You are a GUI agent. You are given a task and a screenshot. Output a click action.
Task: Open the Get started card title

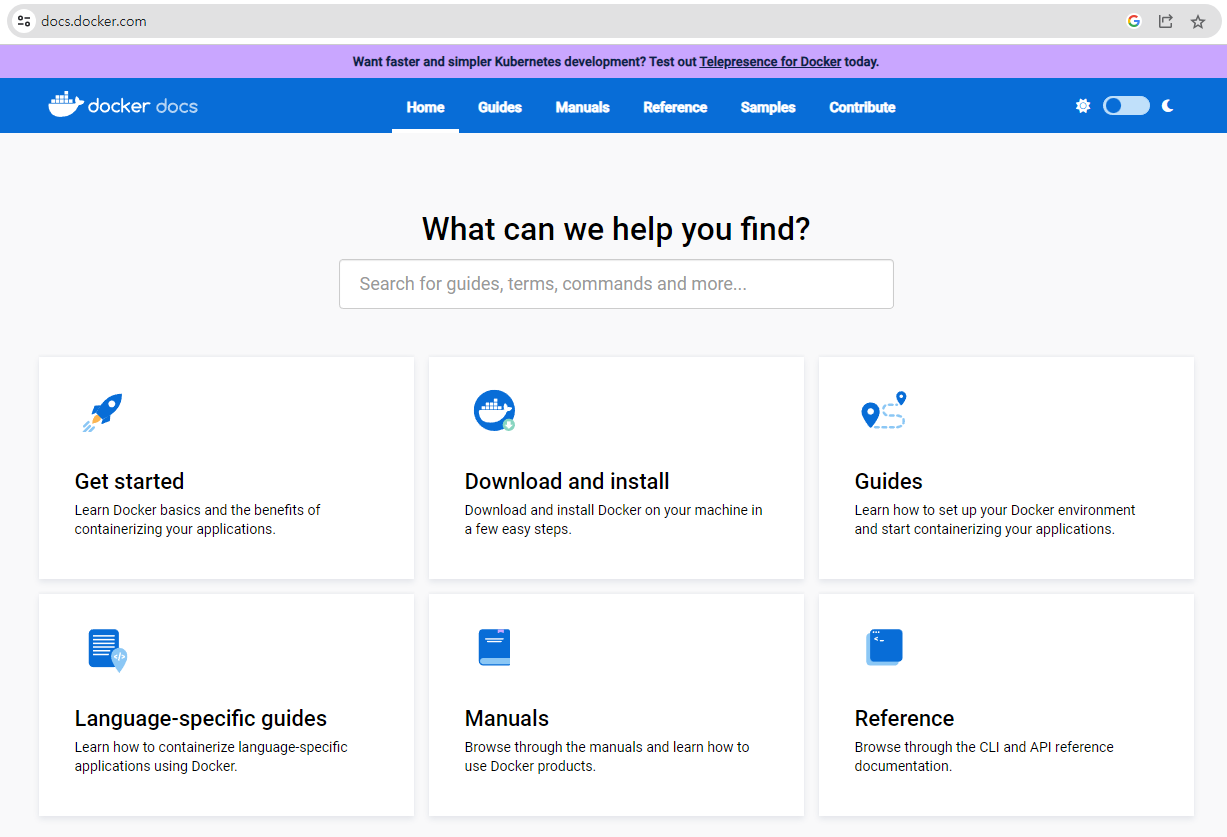pyautogui.click(x=129, y=481)
